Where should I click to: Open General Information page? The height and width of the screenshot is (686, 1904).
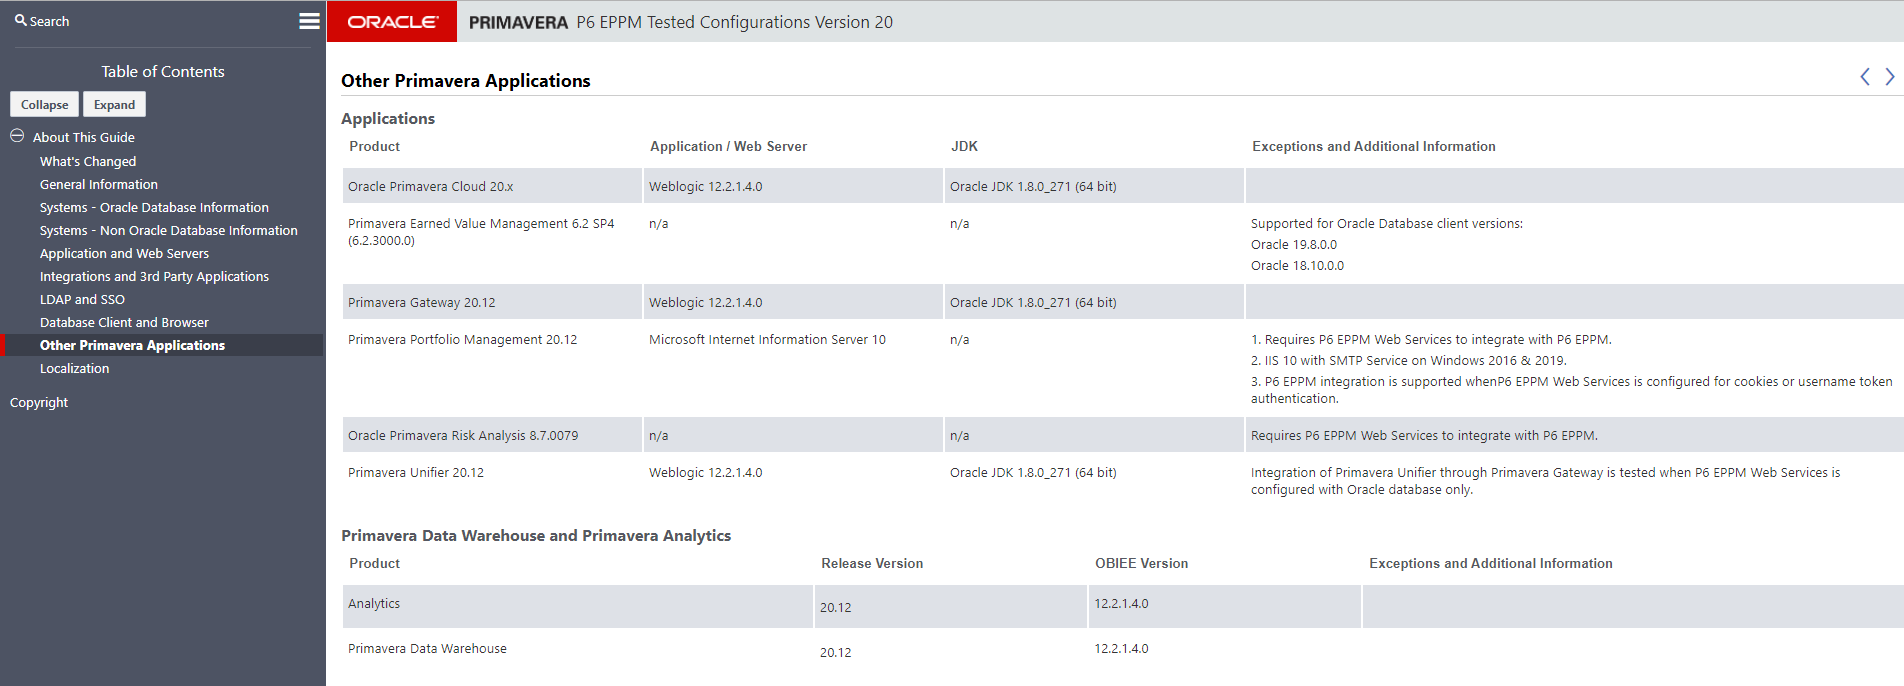tap(99, 184)
